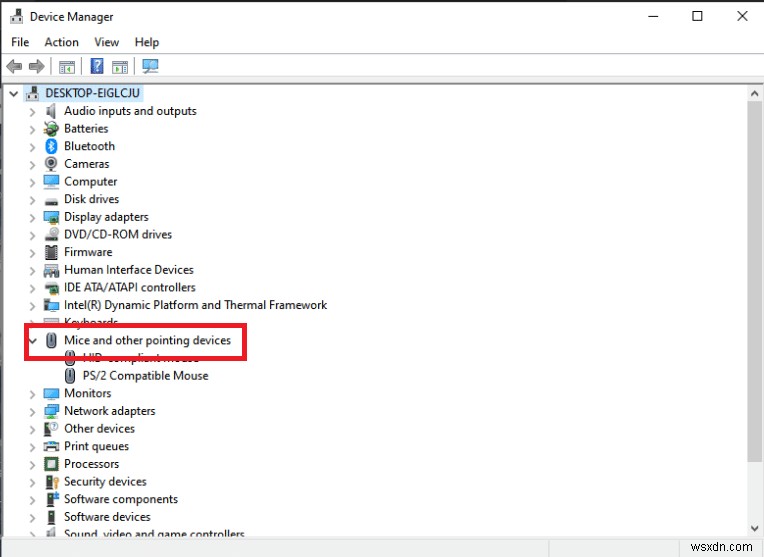
Task: Click the scrollbar up arrow
Action: 755,94
